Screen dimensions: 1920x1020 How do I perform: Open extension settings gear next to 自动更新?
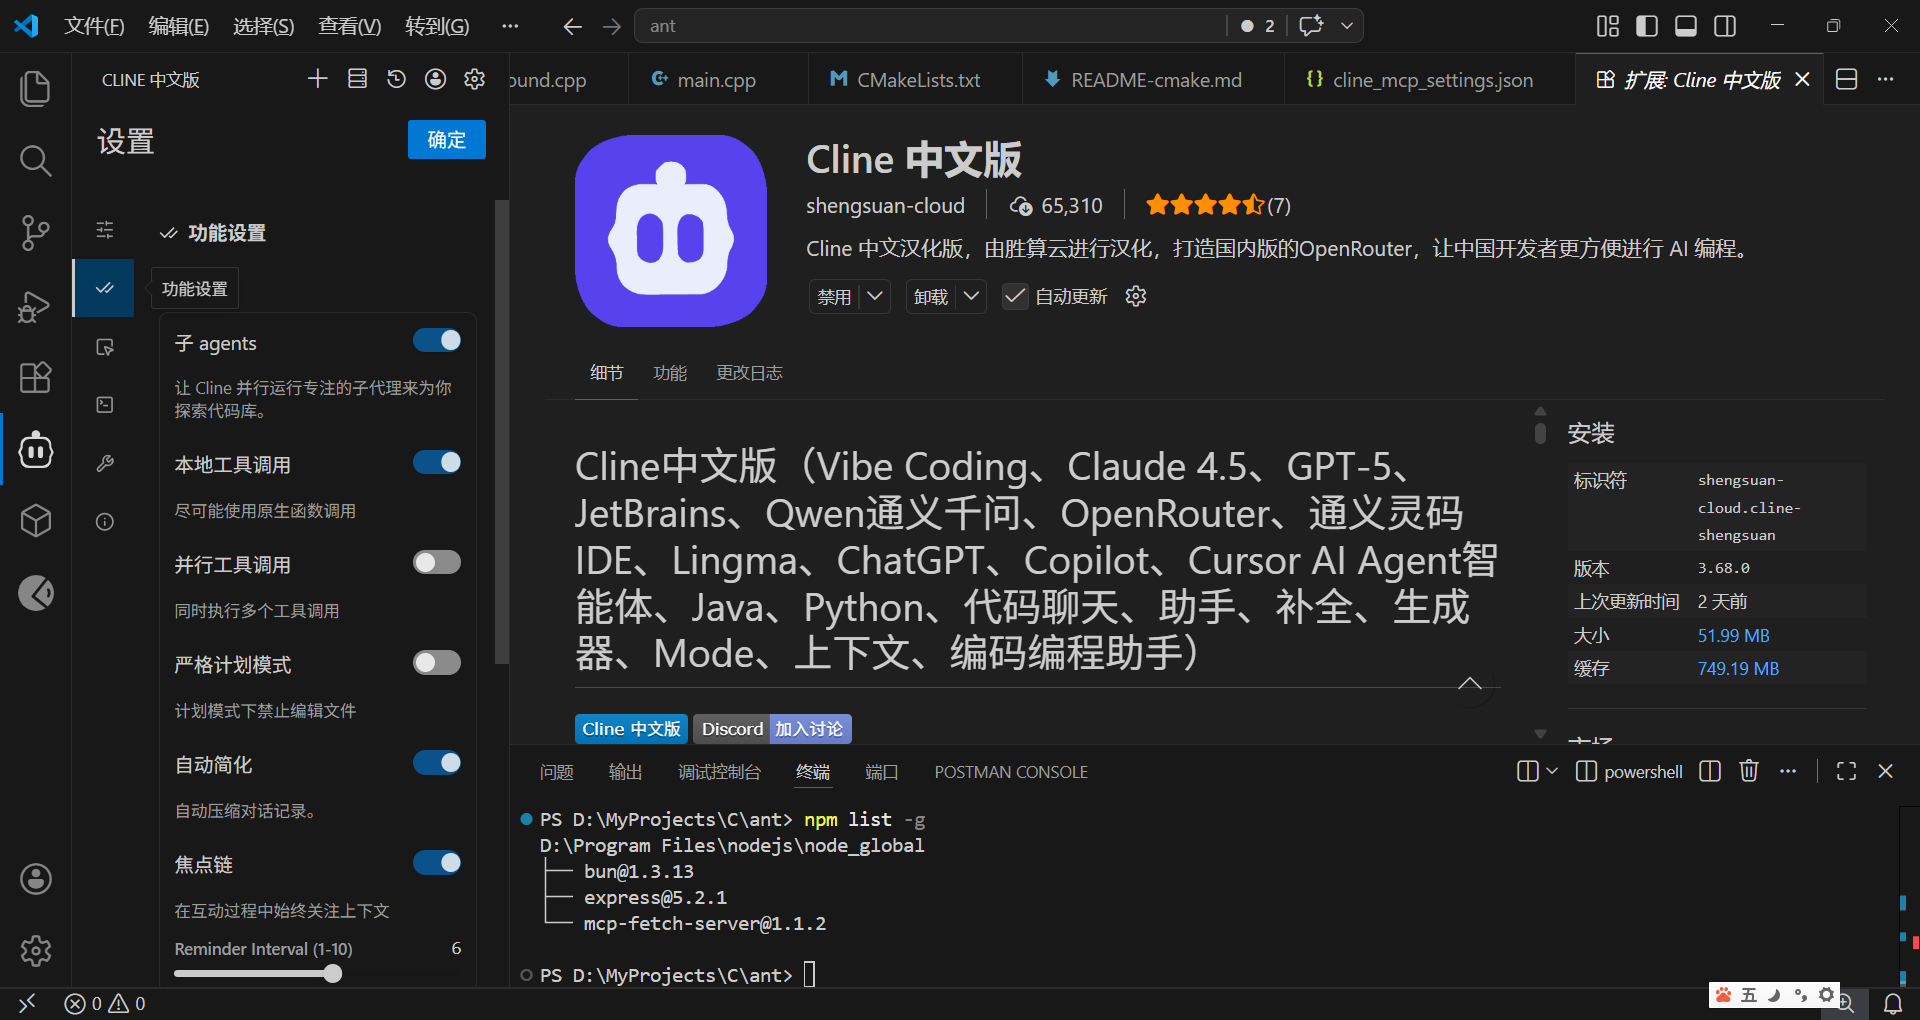click(x=1136, y=296)
